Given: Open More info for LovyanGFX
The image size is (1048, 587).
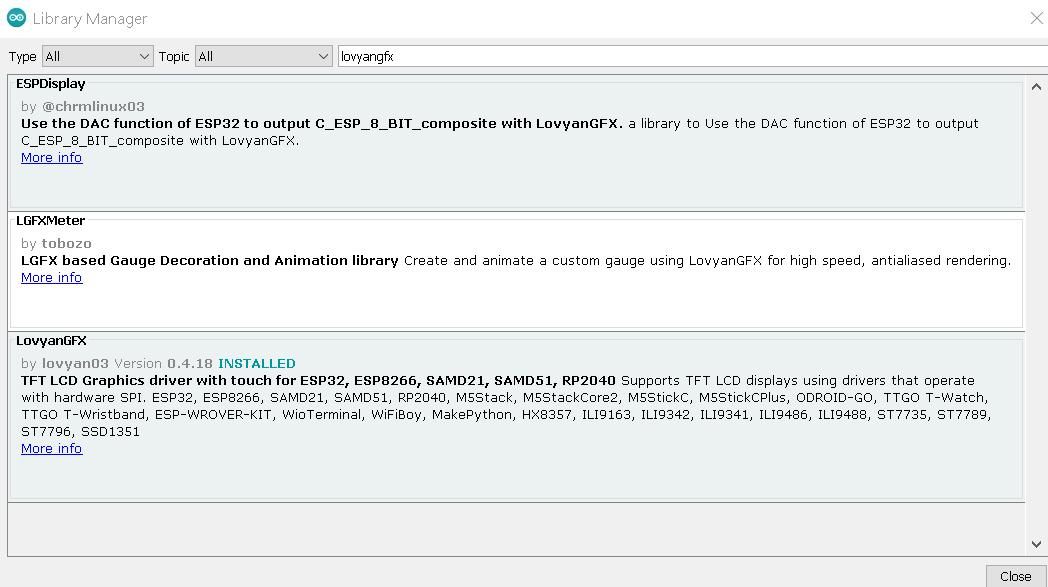Looking at the screenshot, I should click(x=51, y=448).
